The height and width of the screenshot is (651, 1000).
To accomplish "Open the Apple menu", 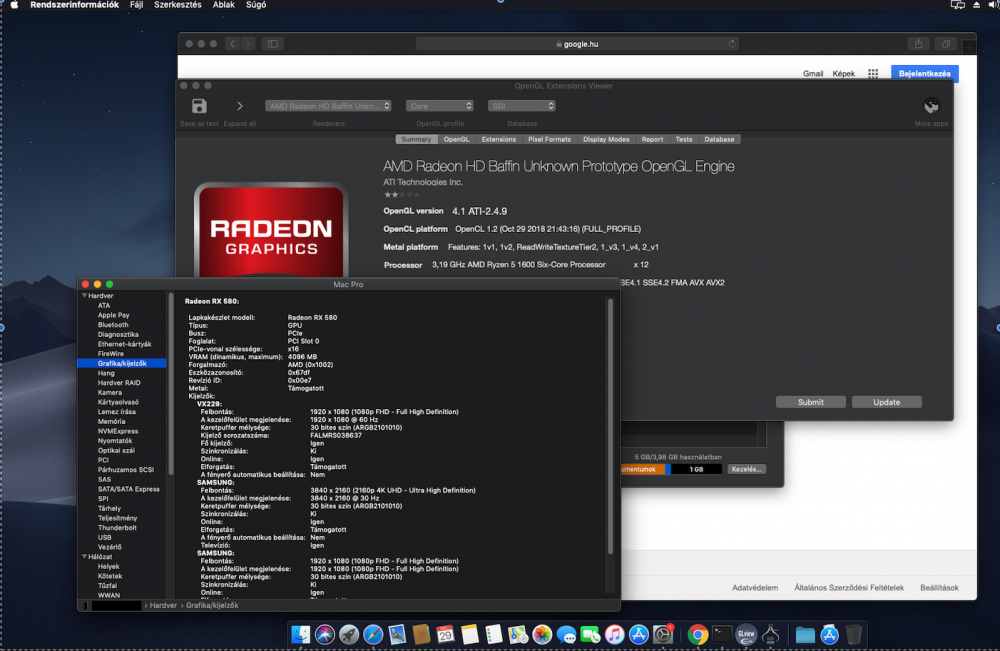I will coord(15,5).
